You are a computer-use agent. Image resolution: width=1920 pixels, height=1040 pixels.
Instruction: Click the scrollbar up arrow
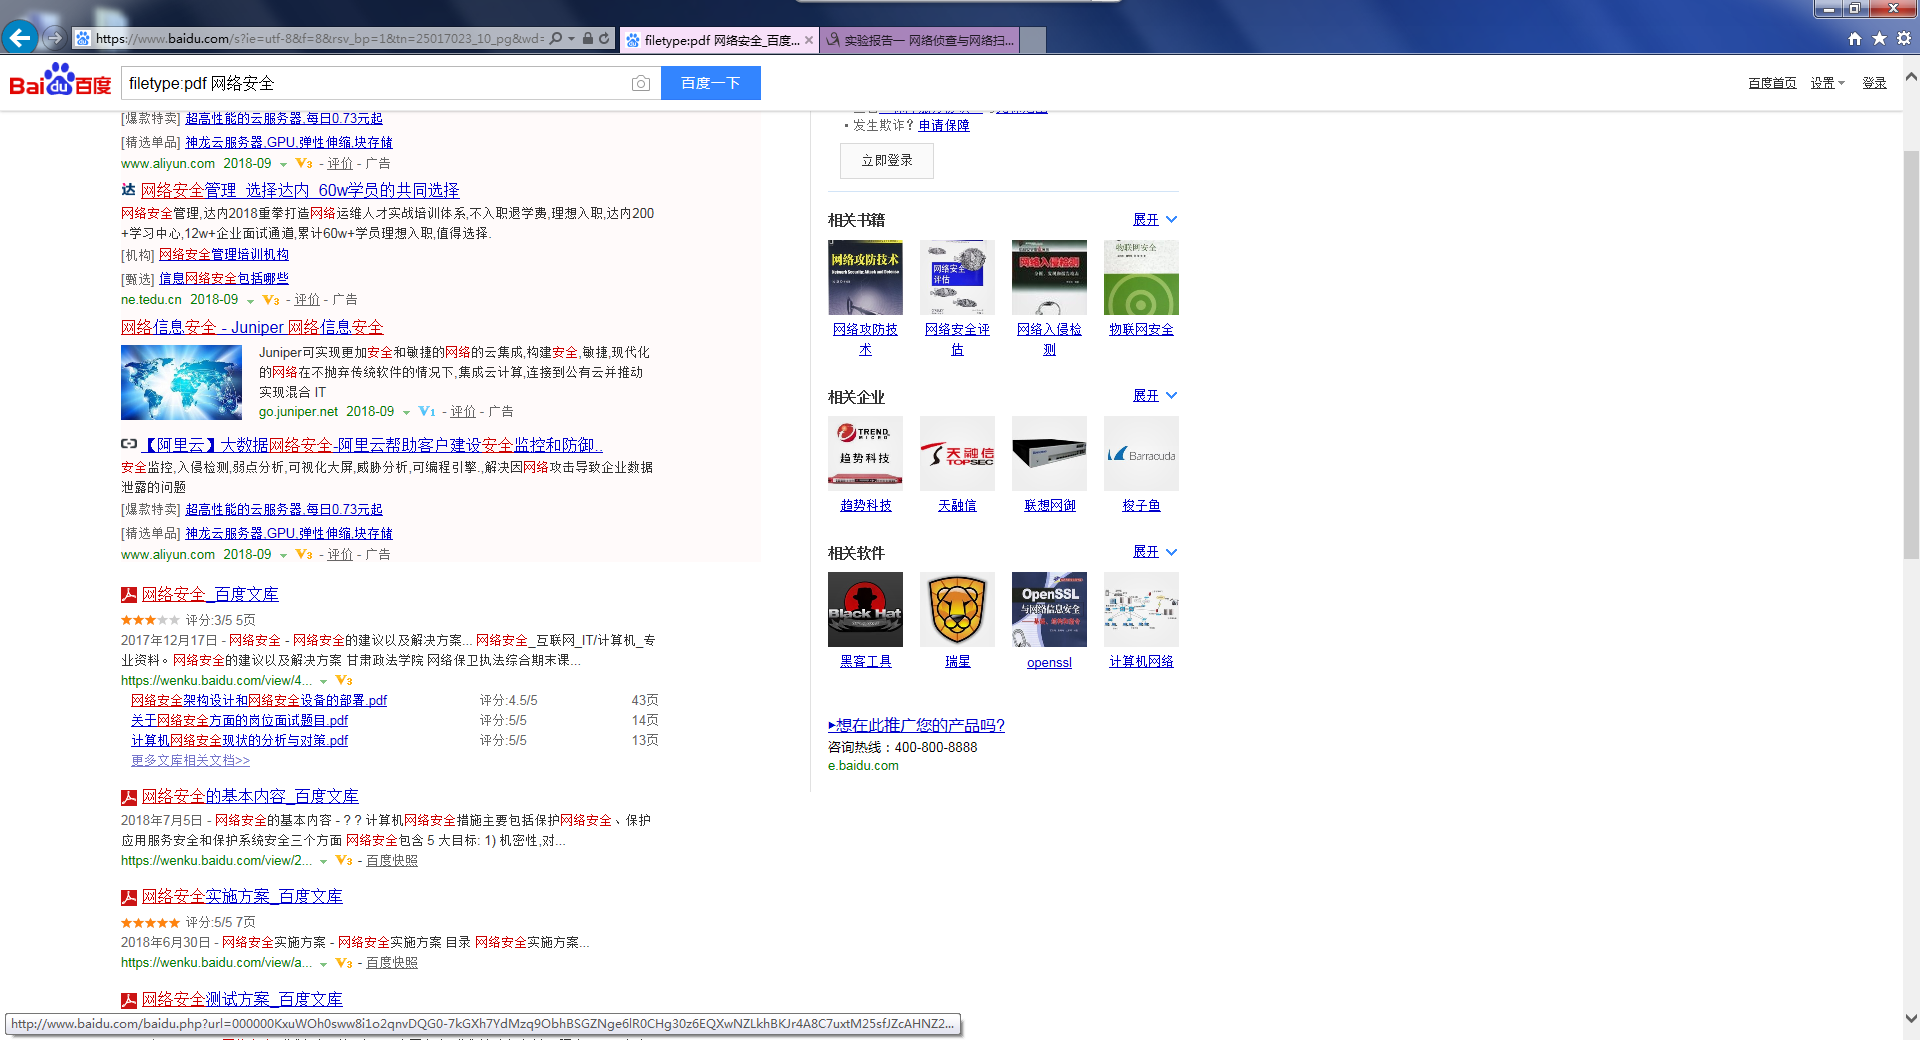1911,76
